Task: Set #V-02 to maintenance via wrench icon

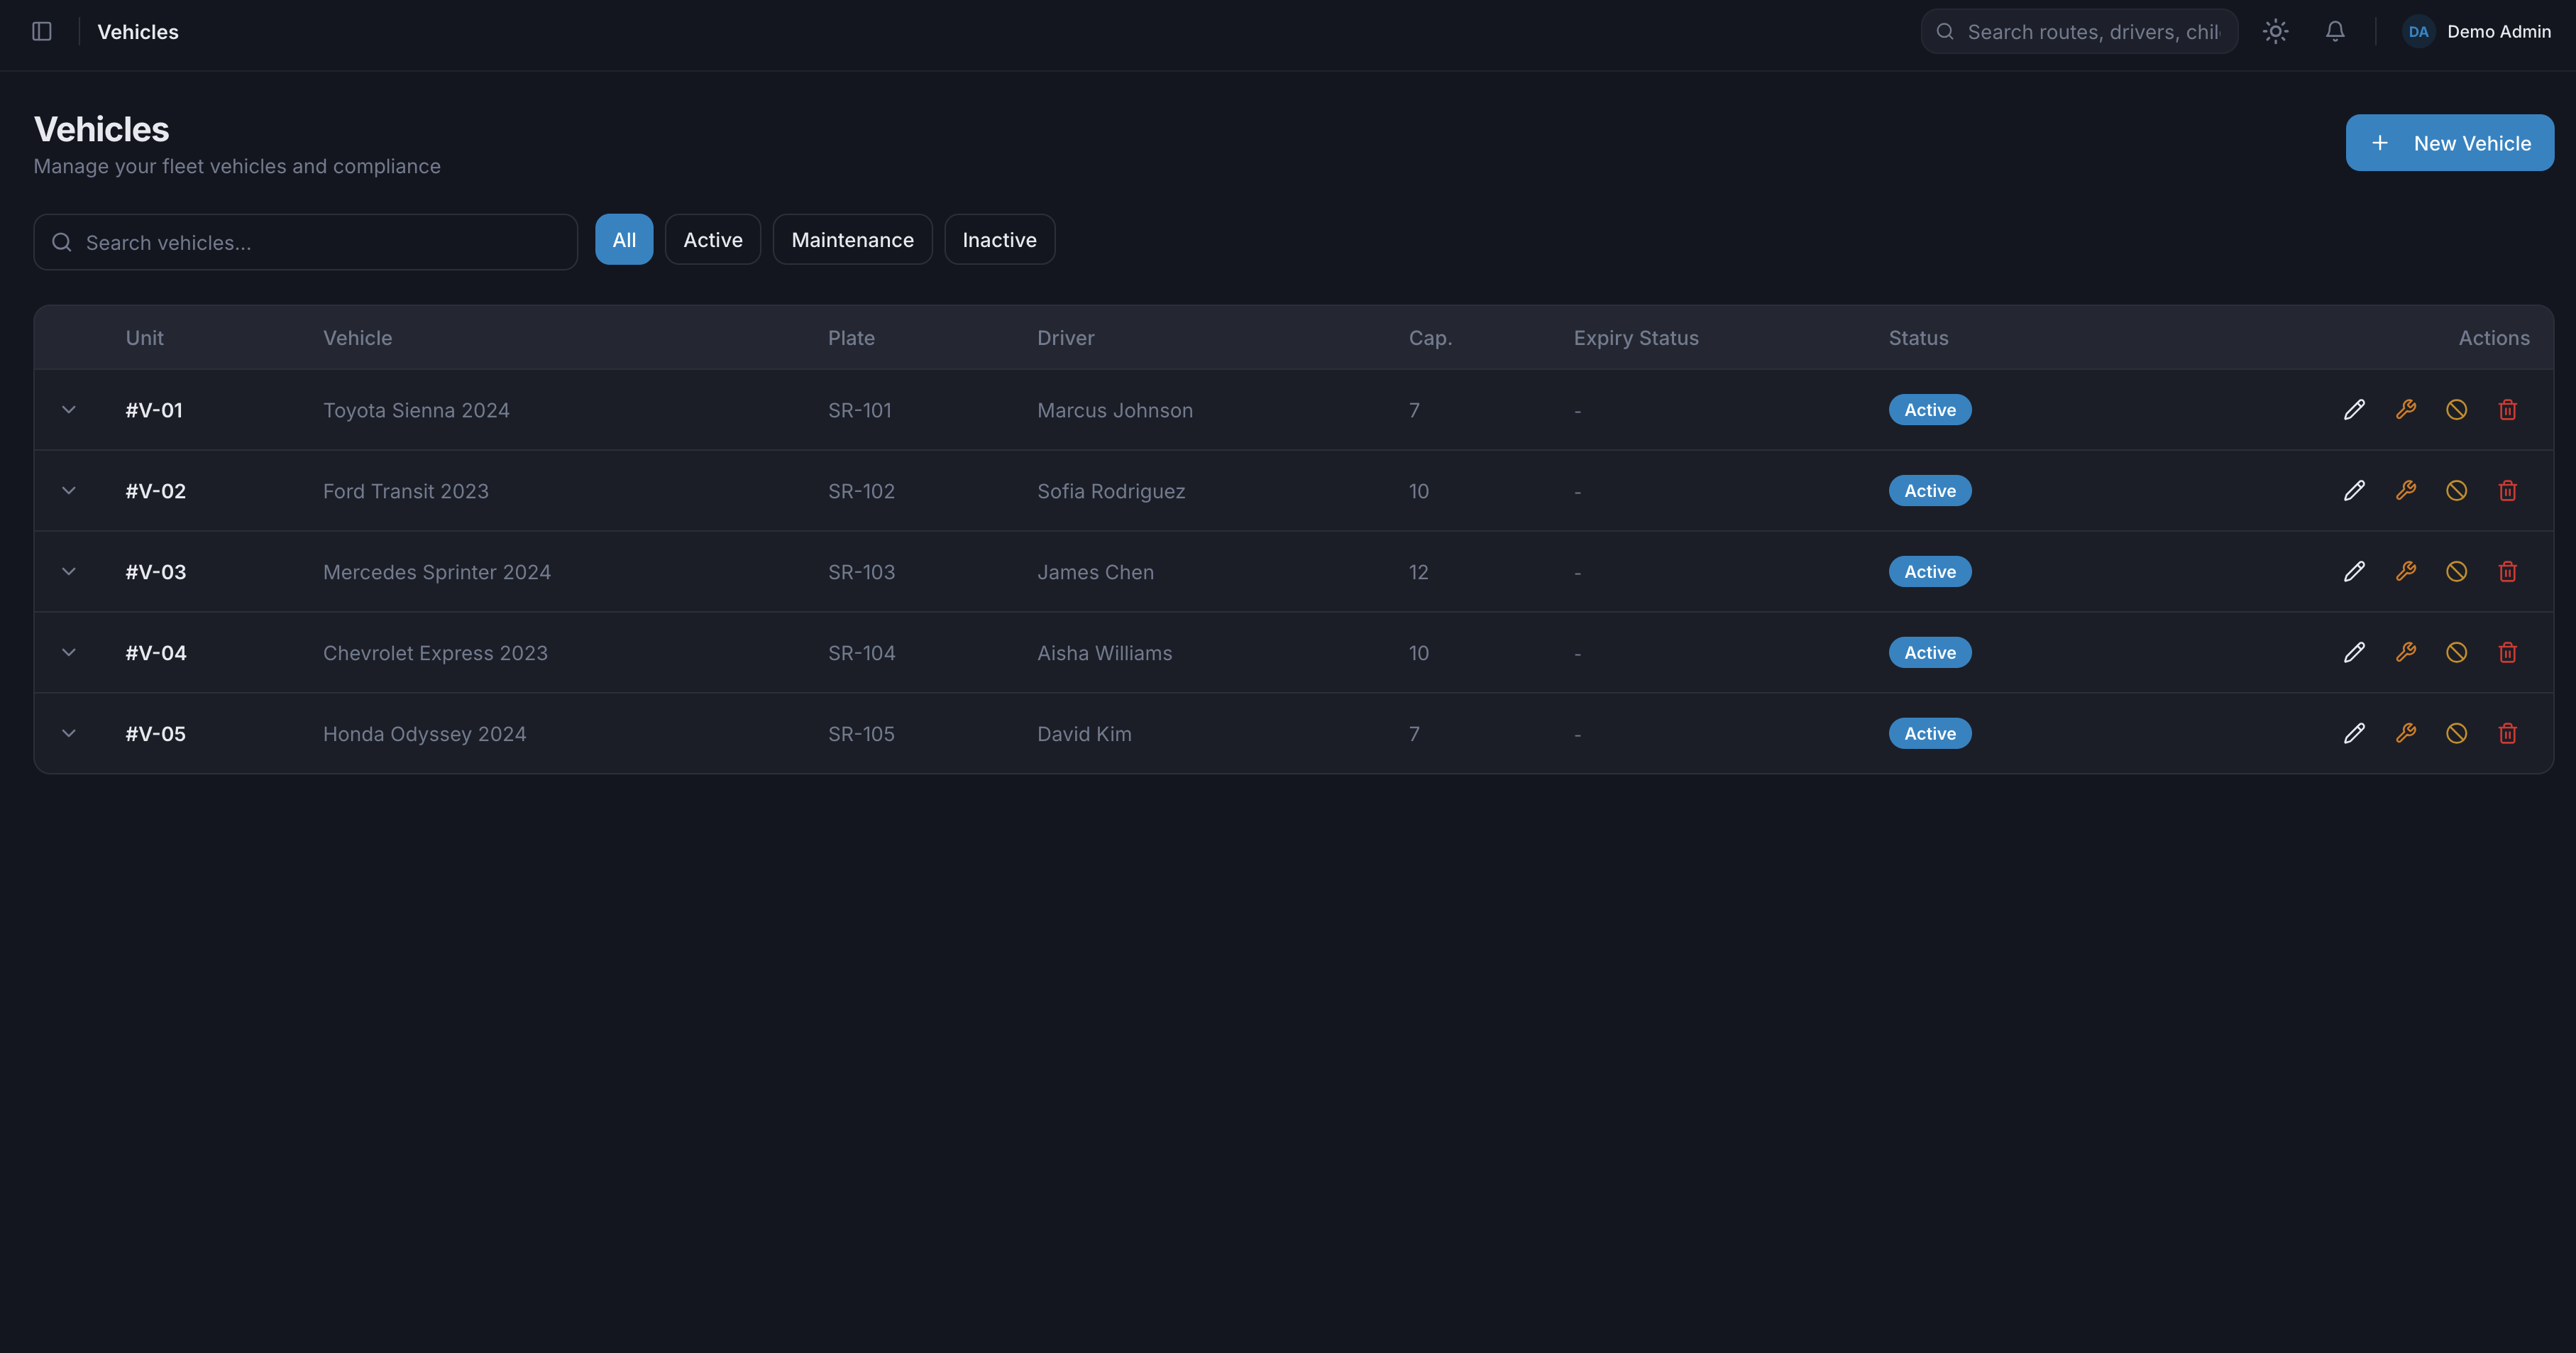Action: point(2405,491)
